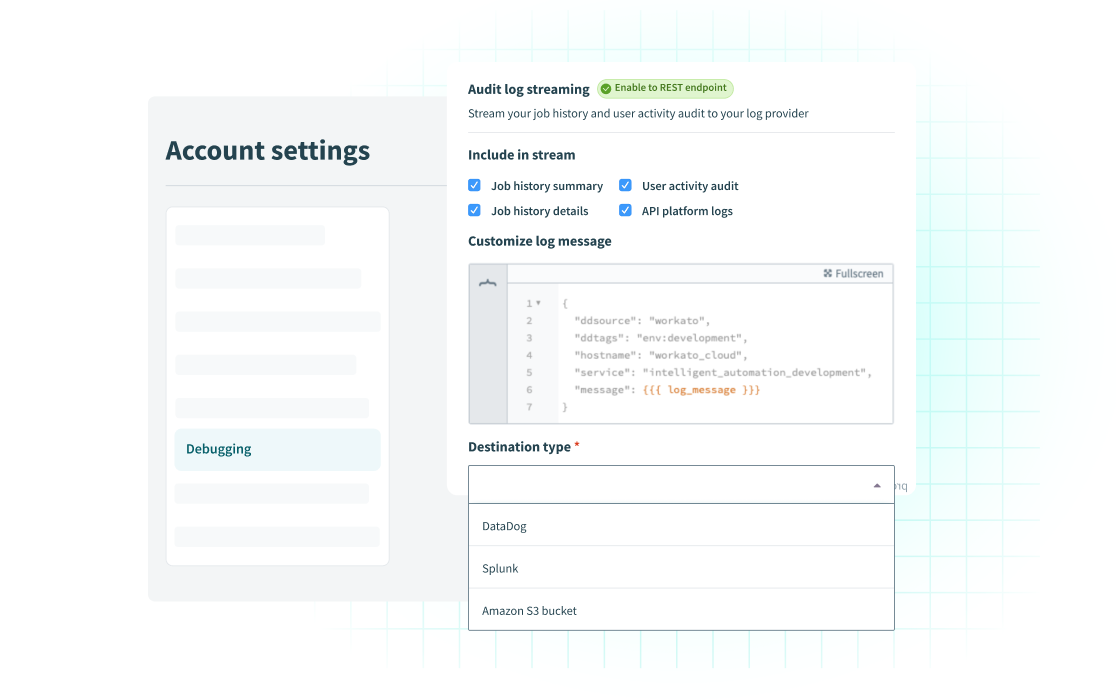Viewport: 1116px width, 700px height.
Task: Collapse Destination type dropdown arrow
Action: point(877,485)
